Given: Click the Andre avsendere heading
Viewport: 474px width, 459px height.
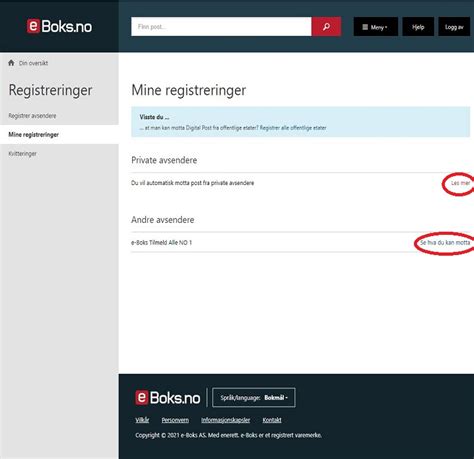Looking at the screenshot, I should pos(163,220).
